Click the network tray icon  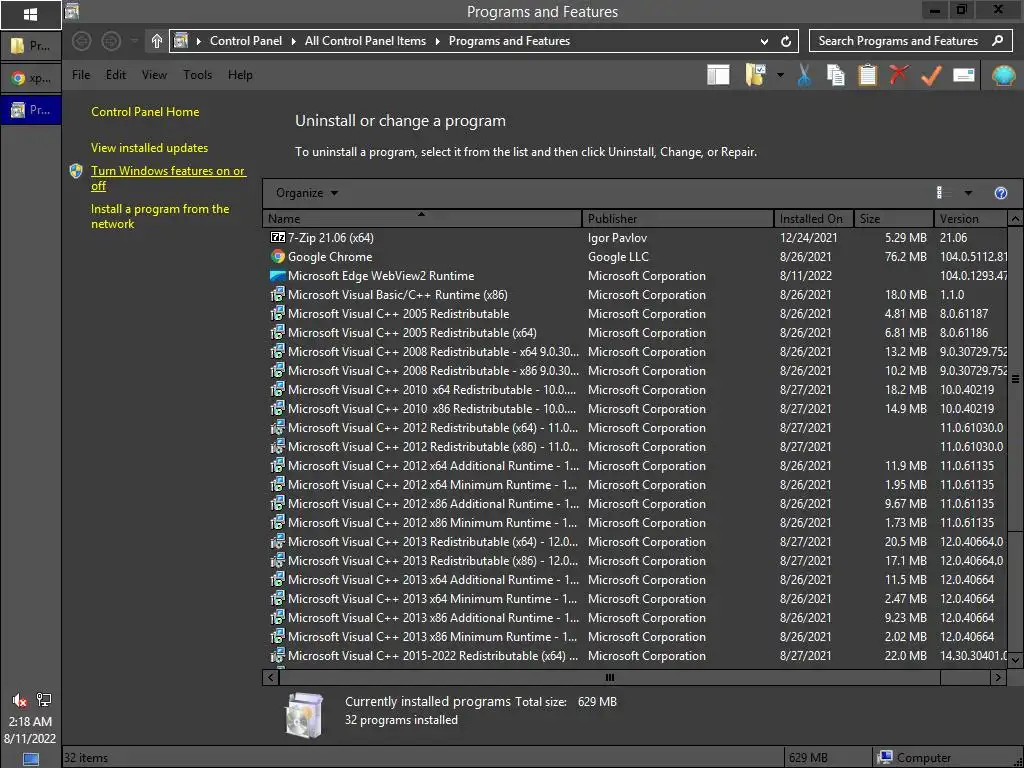(x=44, y=699)
